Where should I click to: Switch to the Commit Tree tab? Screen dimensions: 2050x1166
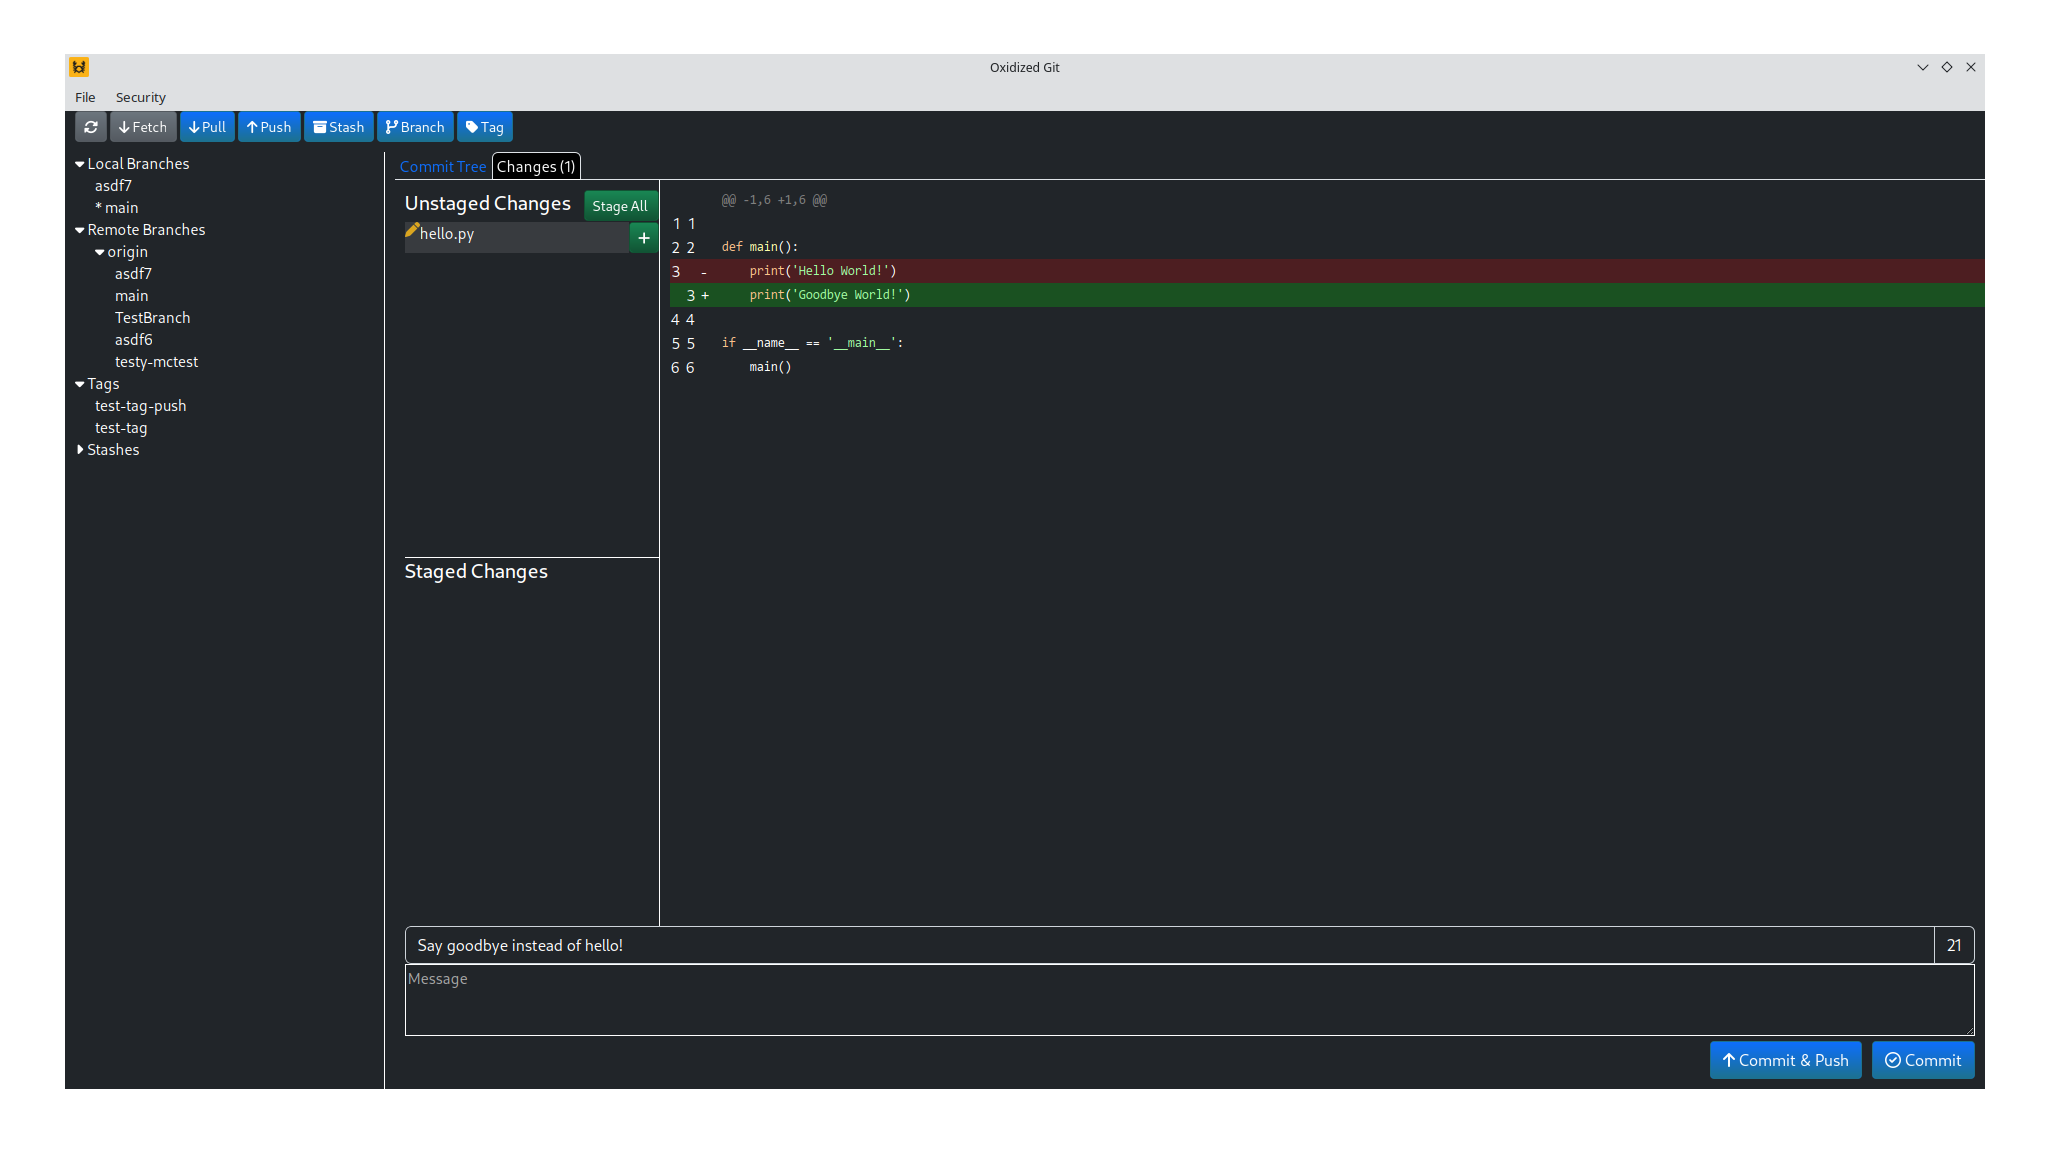[x=443, y=167]
